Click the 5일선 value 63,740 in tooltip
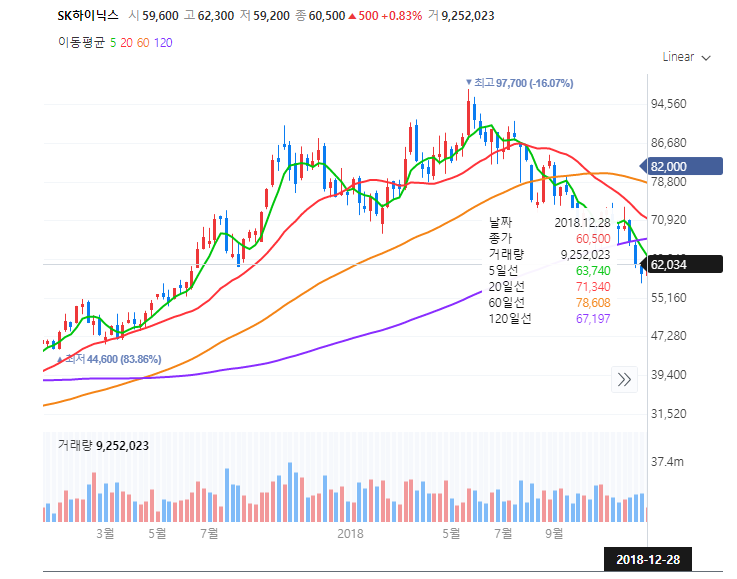737x579 pixels. click(593, 271)
